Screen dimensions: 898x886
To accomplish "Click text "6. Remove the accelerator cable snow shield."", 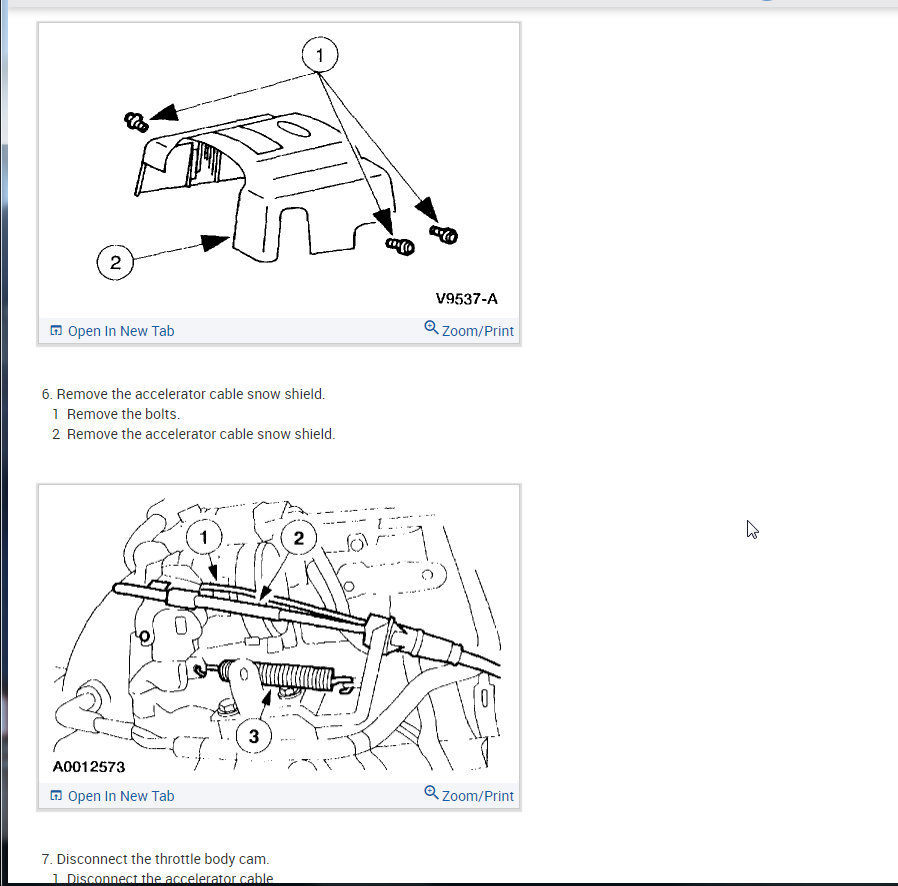I will point(183,394).
